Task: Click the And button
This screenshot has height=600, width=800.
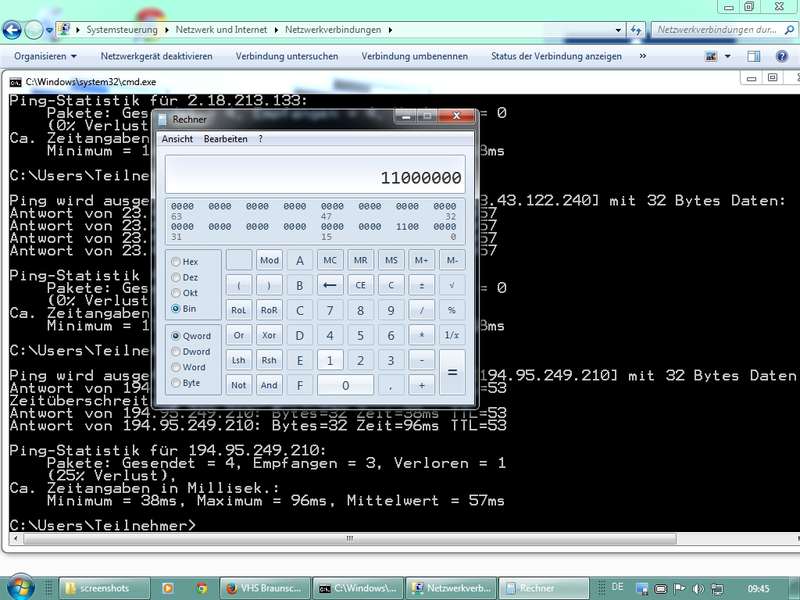Action: click(269, 385)
